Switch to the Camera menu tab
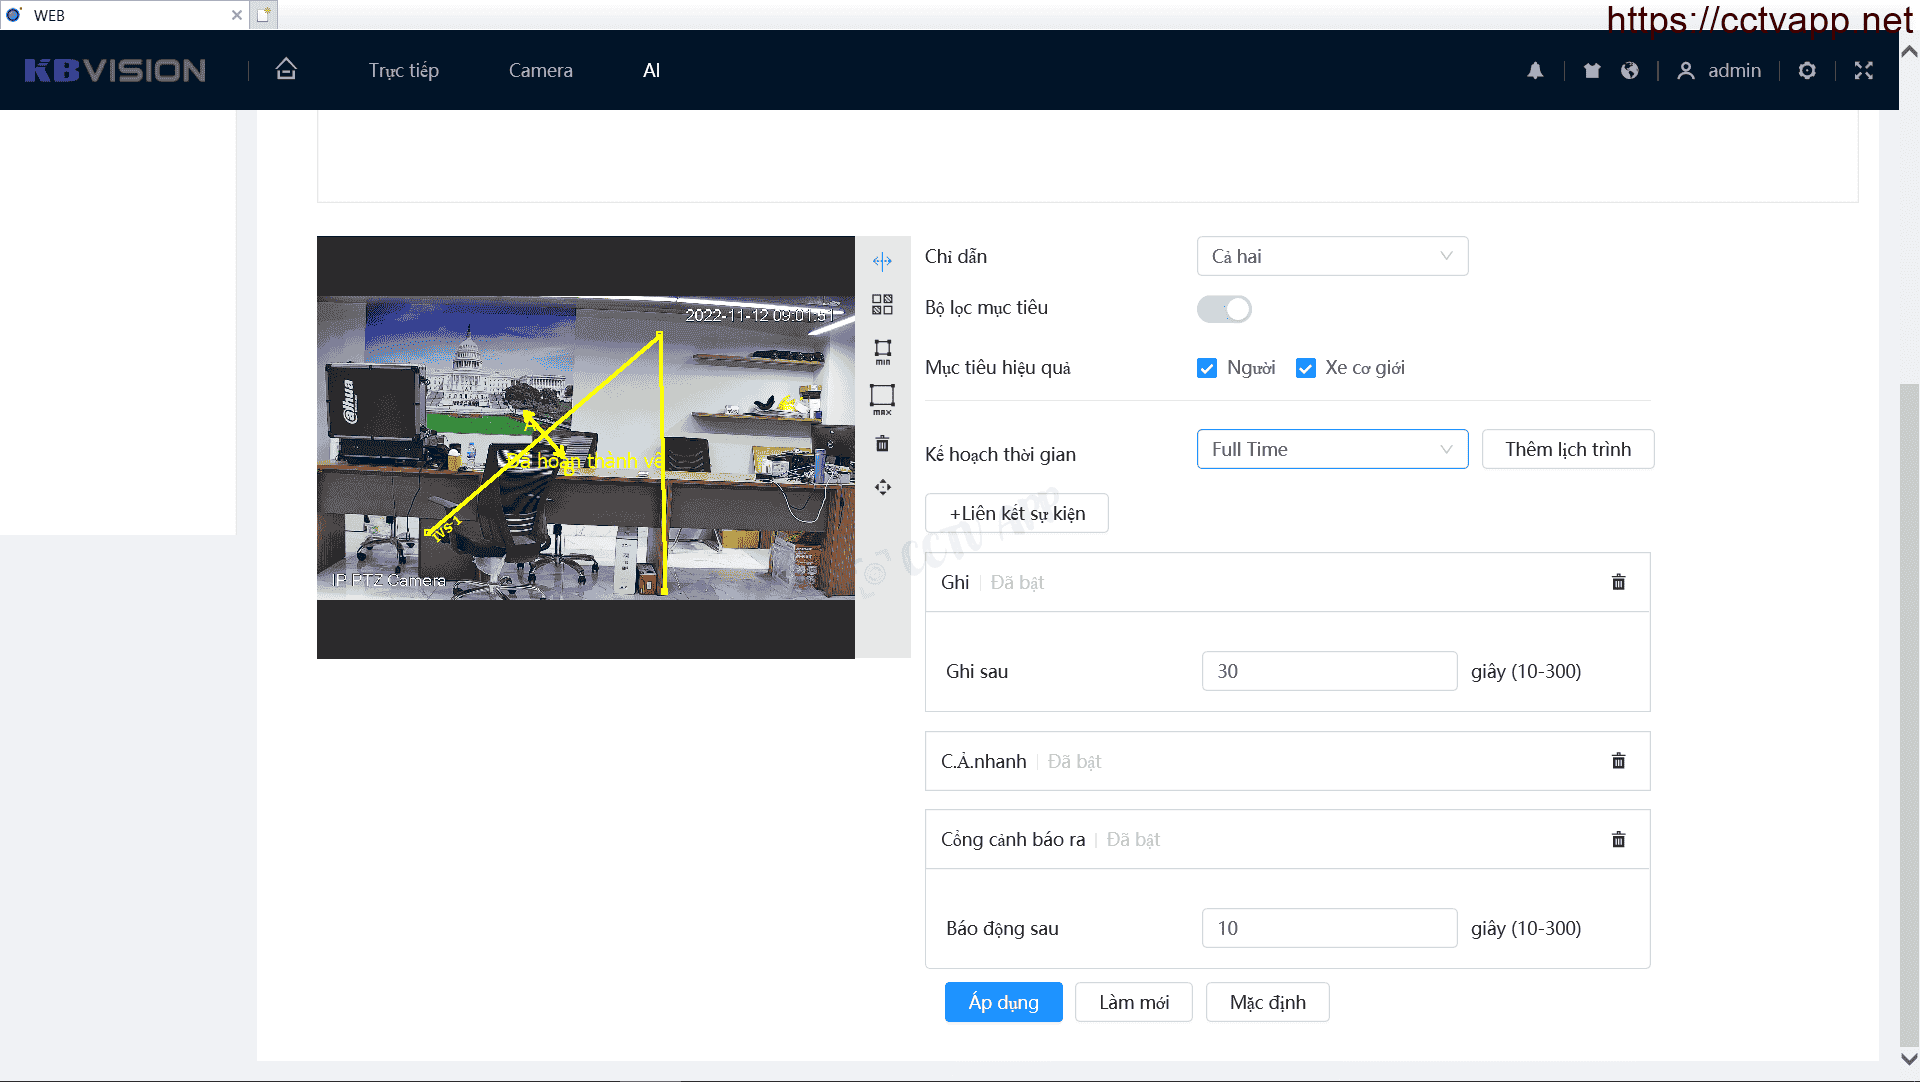 click(540, 70)
